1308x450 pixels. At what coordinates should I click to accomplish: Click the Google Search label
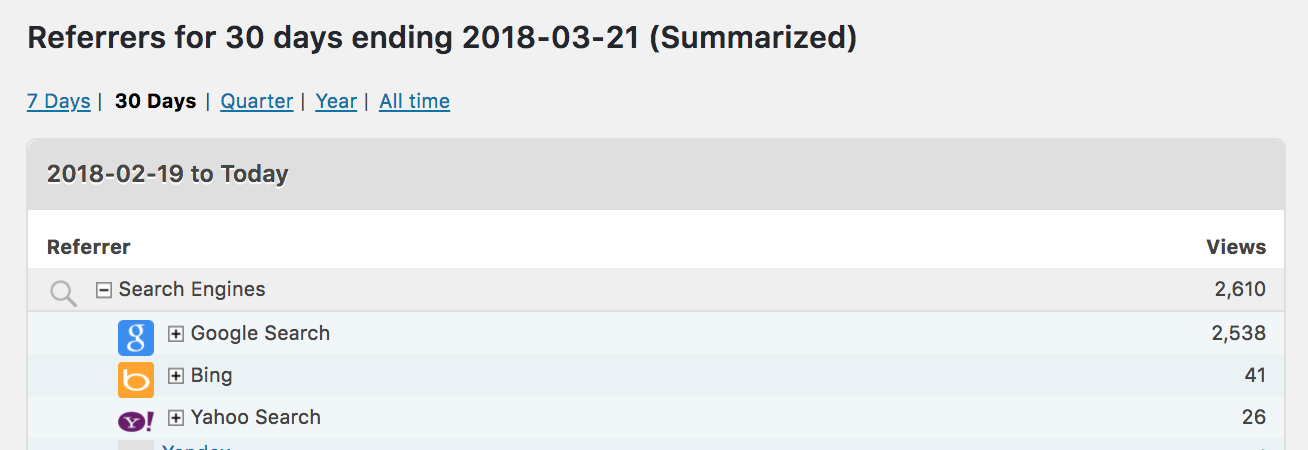260,334
